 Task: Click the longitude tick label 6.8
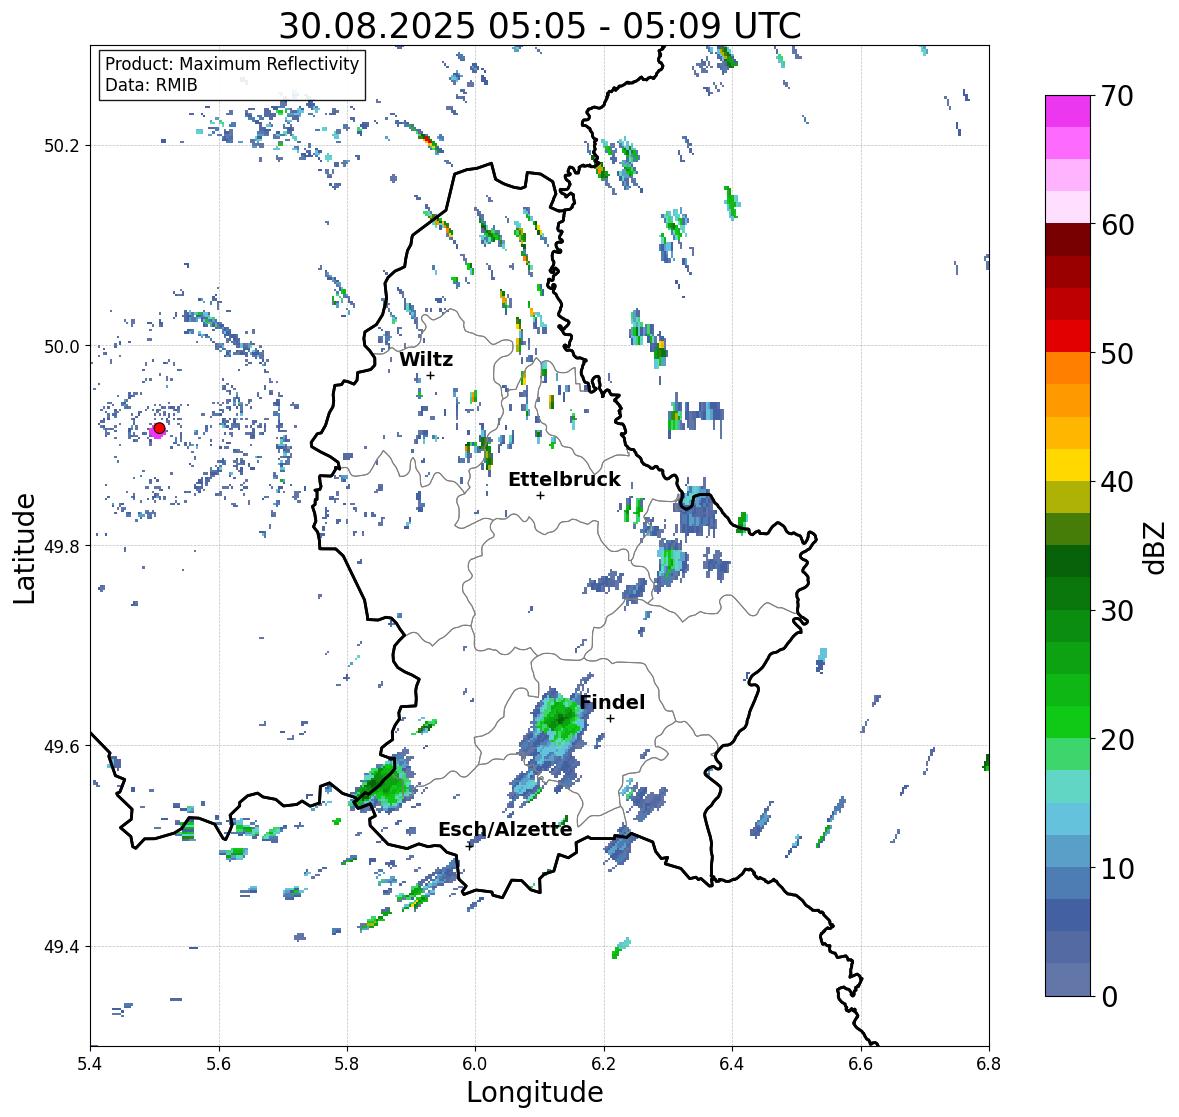(989, 1064)
